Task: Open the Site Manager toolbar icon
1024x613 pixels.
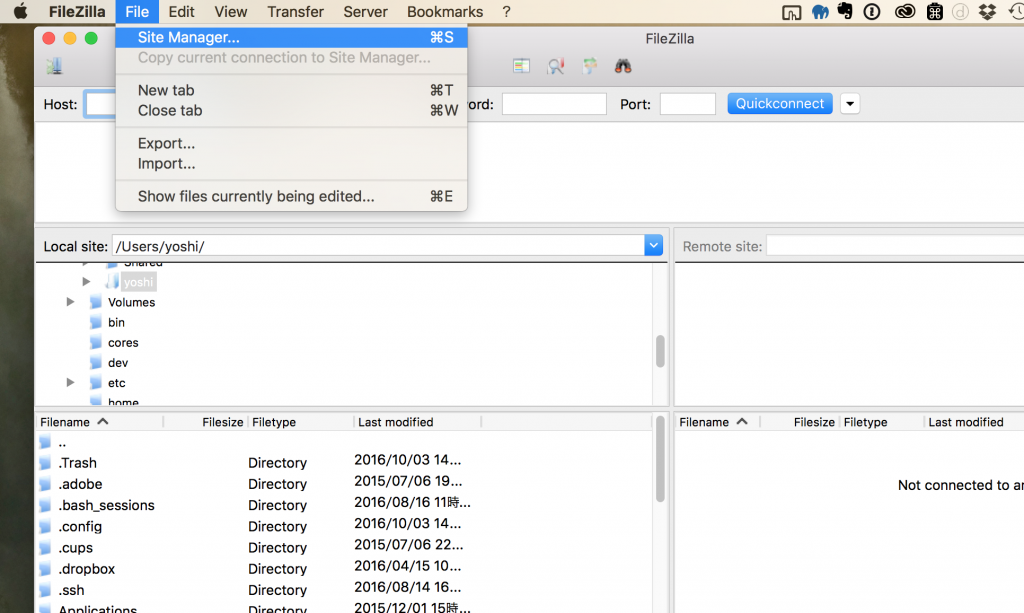Action: click(x=54, y=66)
